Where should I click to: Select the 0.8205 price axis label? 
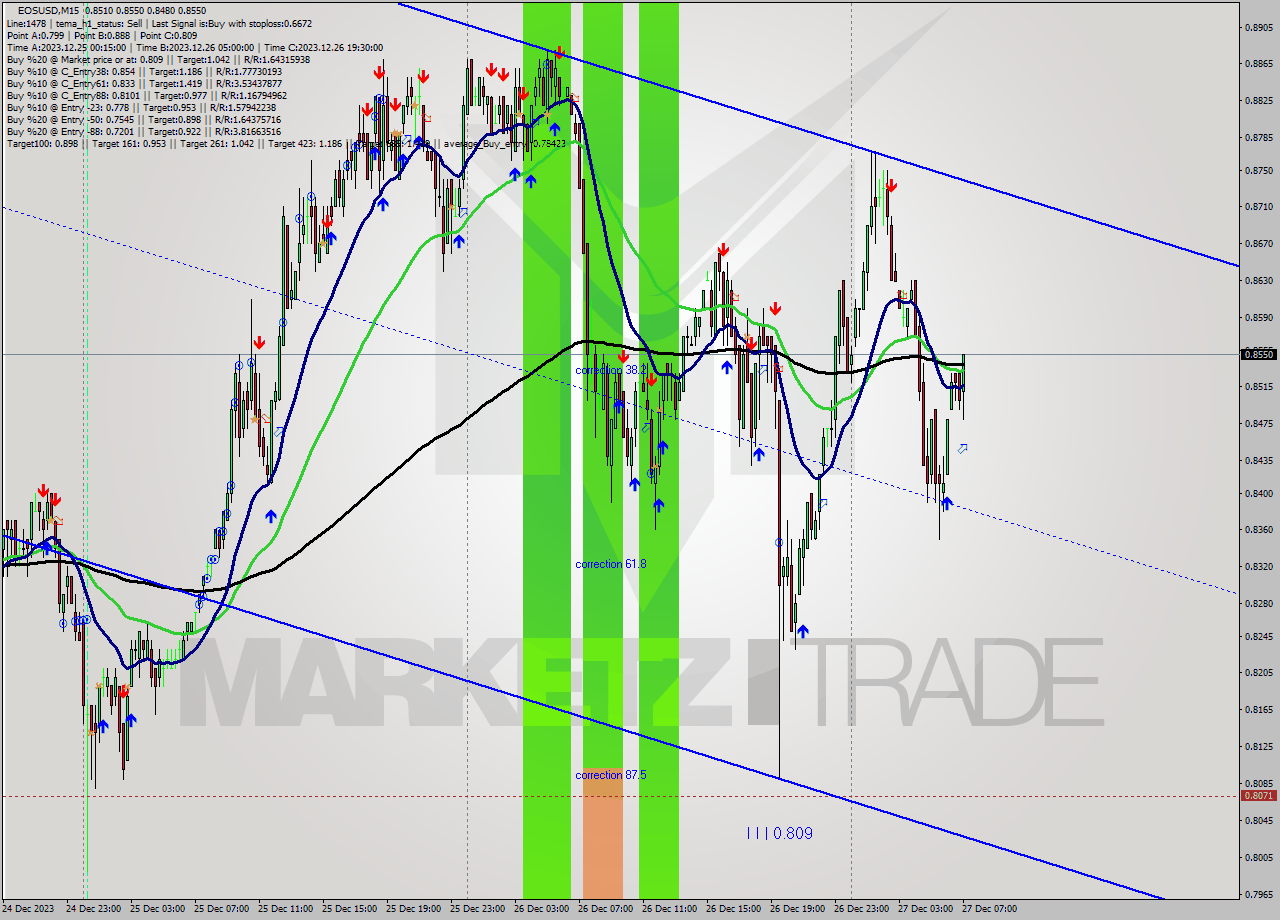(x=1258, y=672)
